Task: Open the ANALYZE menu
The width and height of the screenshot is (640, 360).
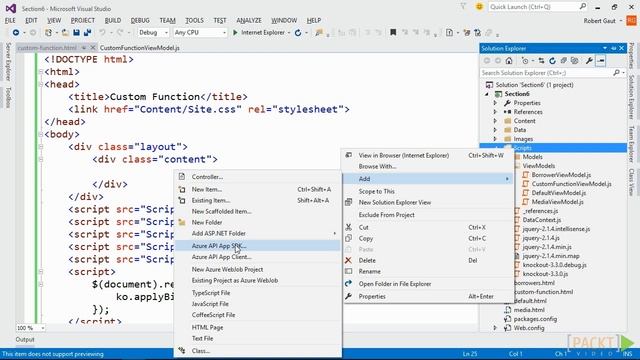Action: click(249, 20)
